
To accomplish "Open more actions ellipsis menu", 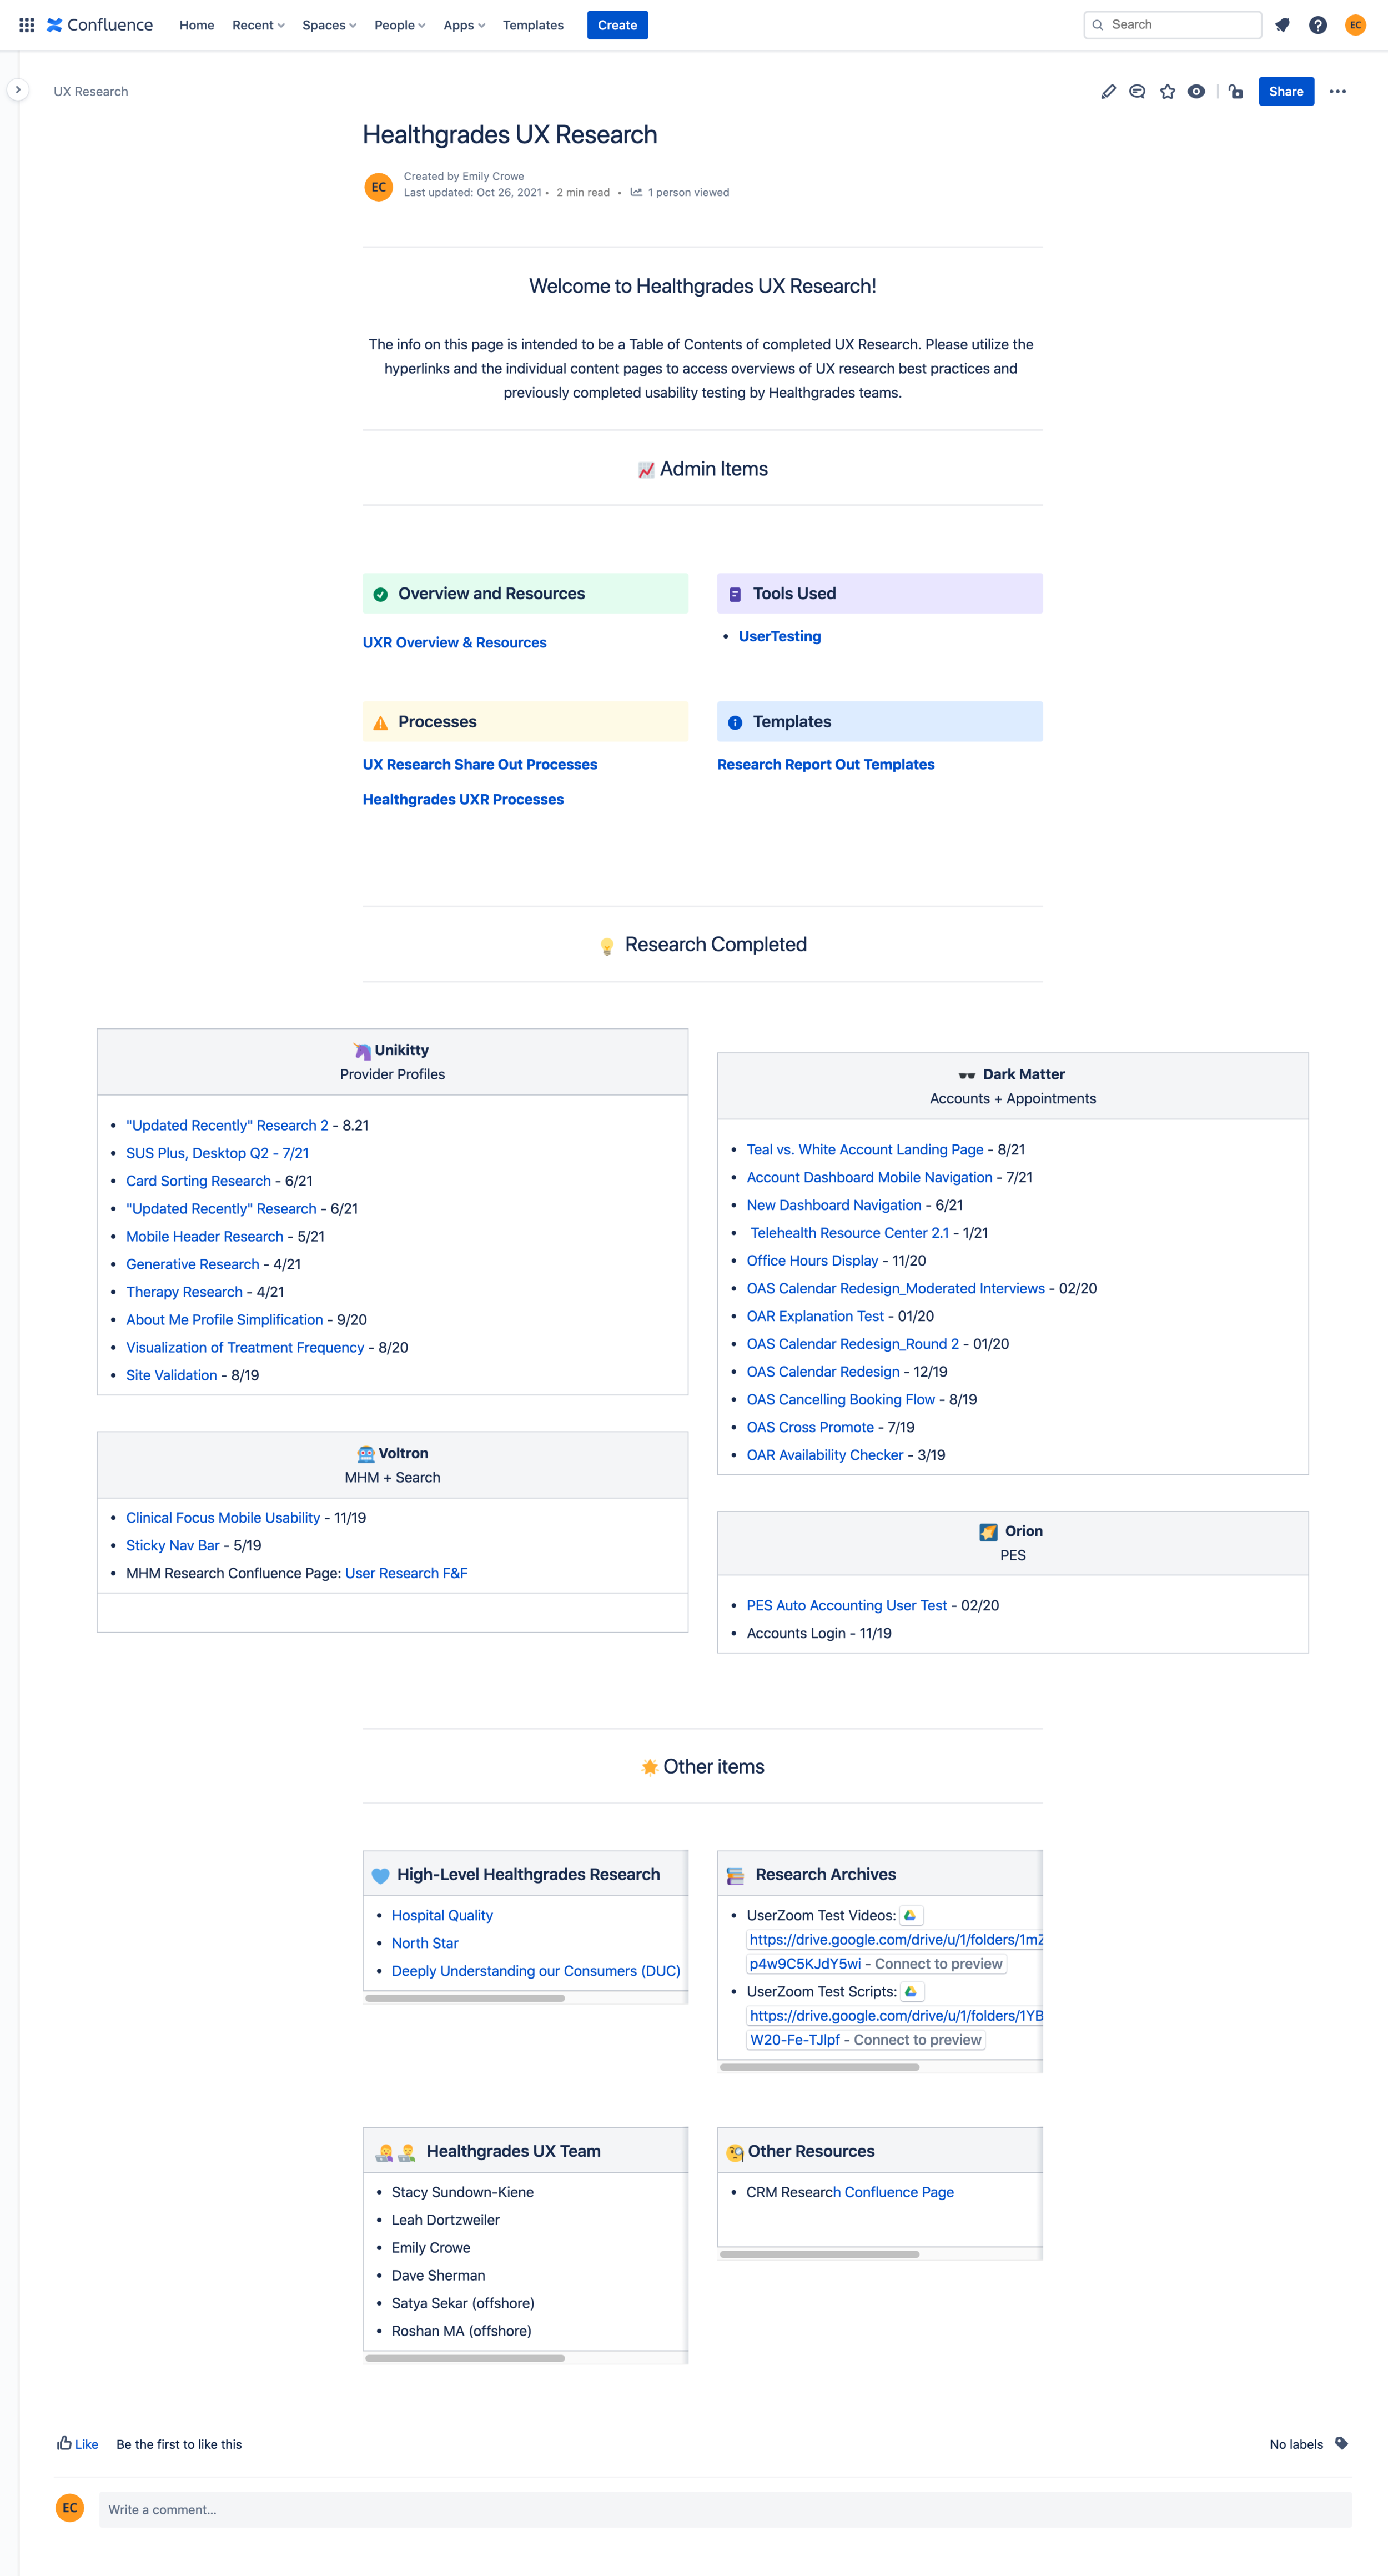I will coord(1337,92).
